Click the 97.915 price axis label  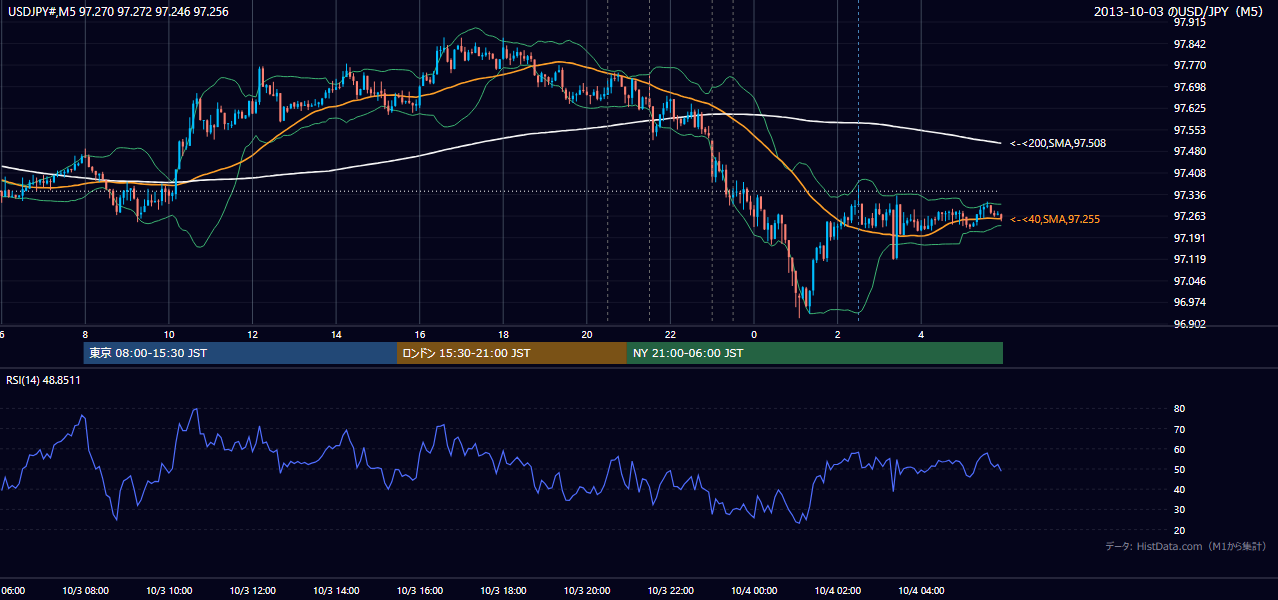coord(1190,22)
